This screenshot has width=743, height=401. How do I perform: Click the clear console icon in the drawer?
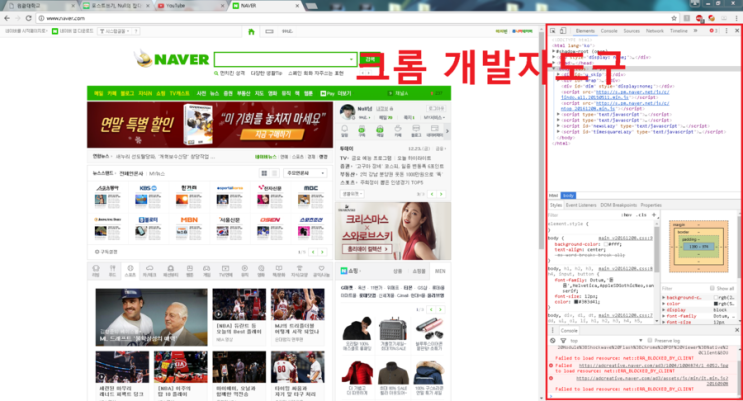(x=553, y=340)
